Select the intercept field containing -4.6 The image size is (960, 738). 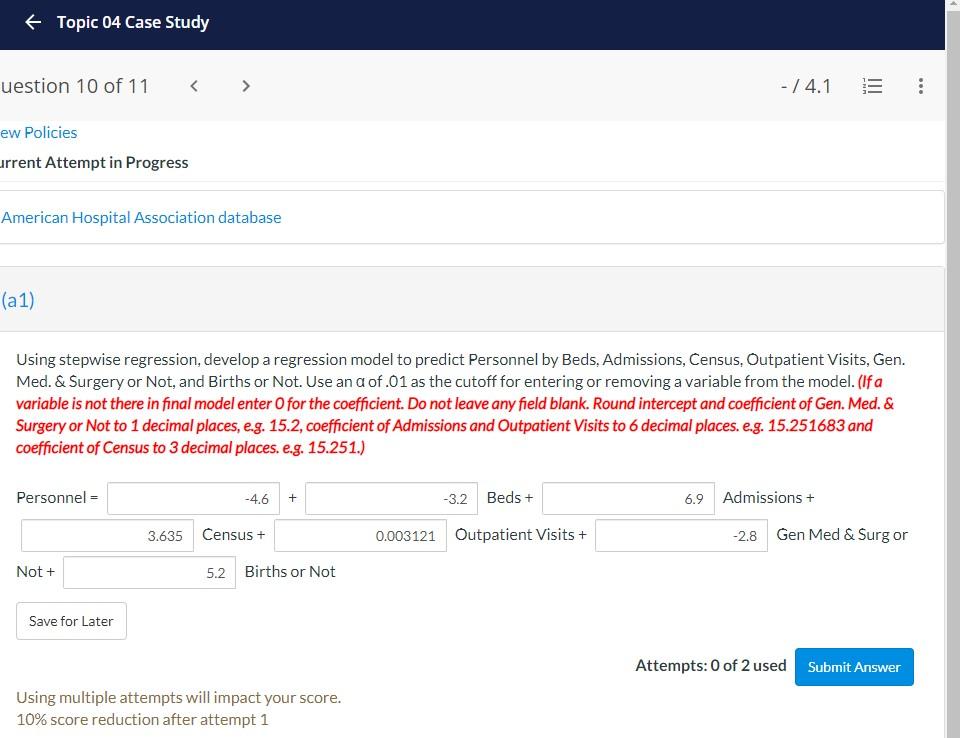click(x=193, y=497)
